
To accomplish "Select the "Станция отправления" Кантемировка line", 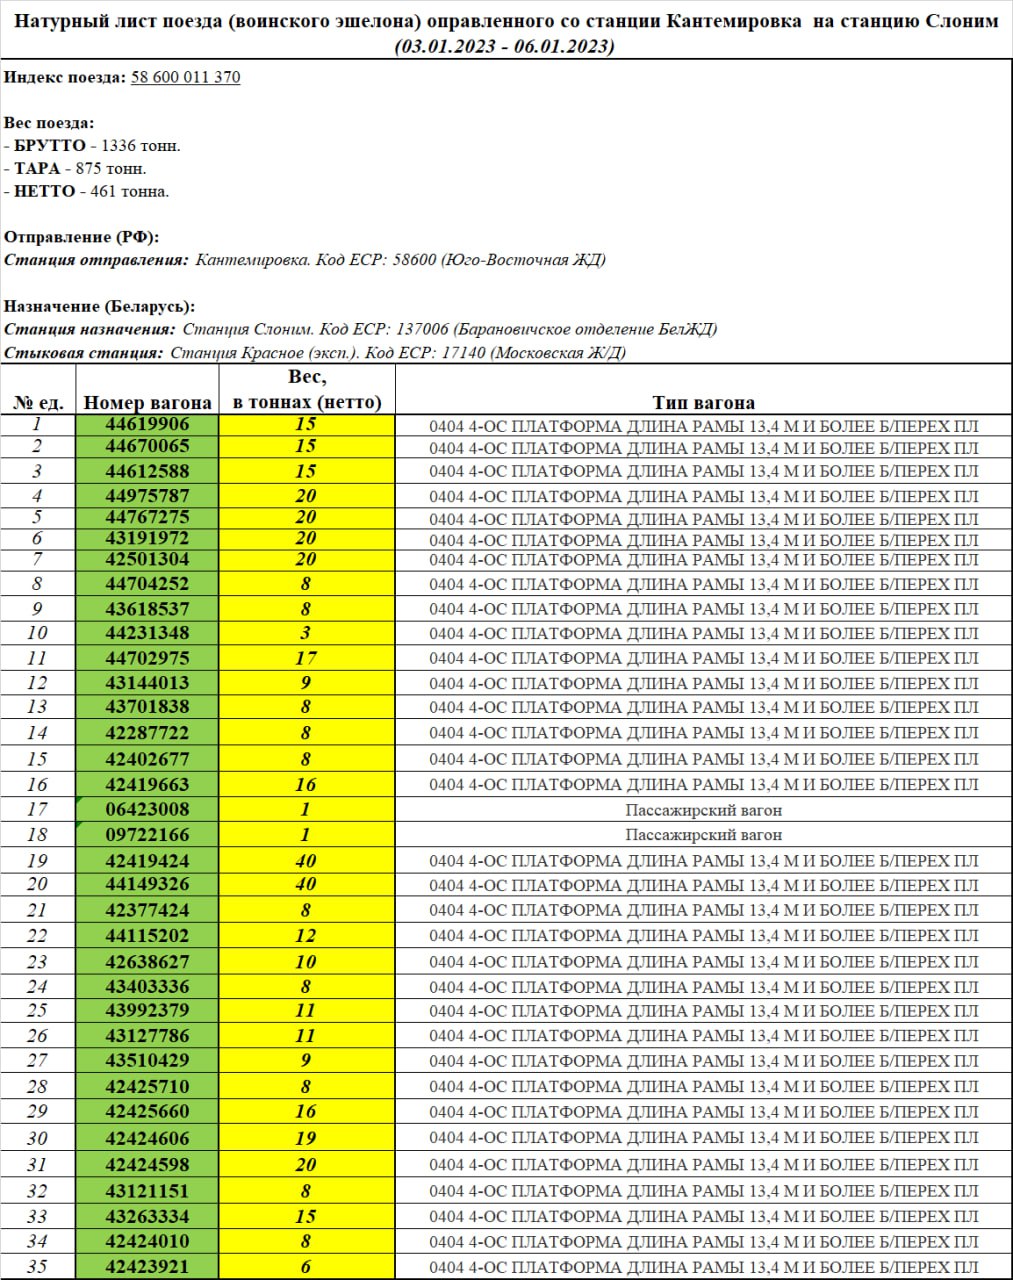I will [x=305, y=260].
